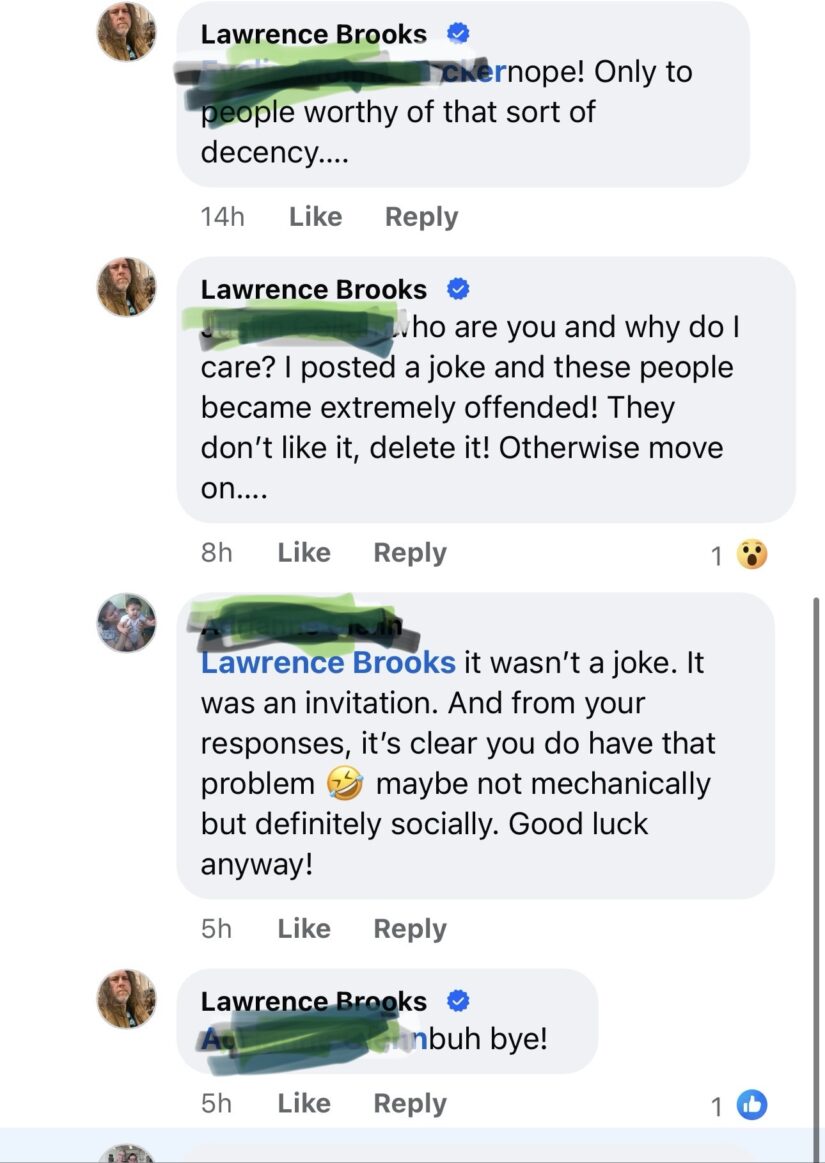The height and width of the screenshot is (1163, 825).
Task: Like the 14h 'nope! Only to' comment
Action: (315, 217)
